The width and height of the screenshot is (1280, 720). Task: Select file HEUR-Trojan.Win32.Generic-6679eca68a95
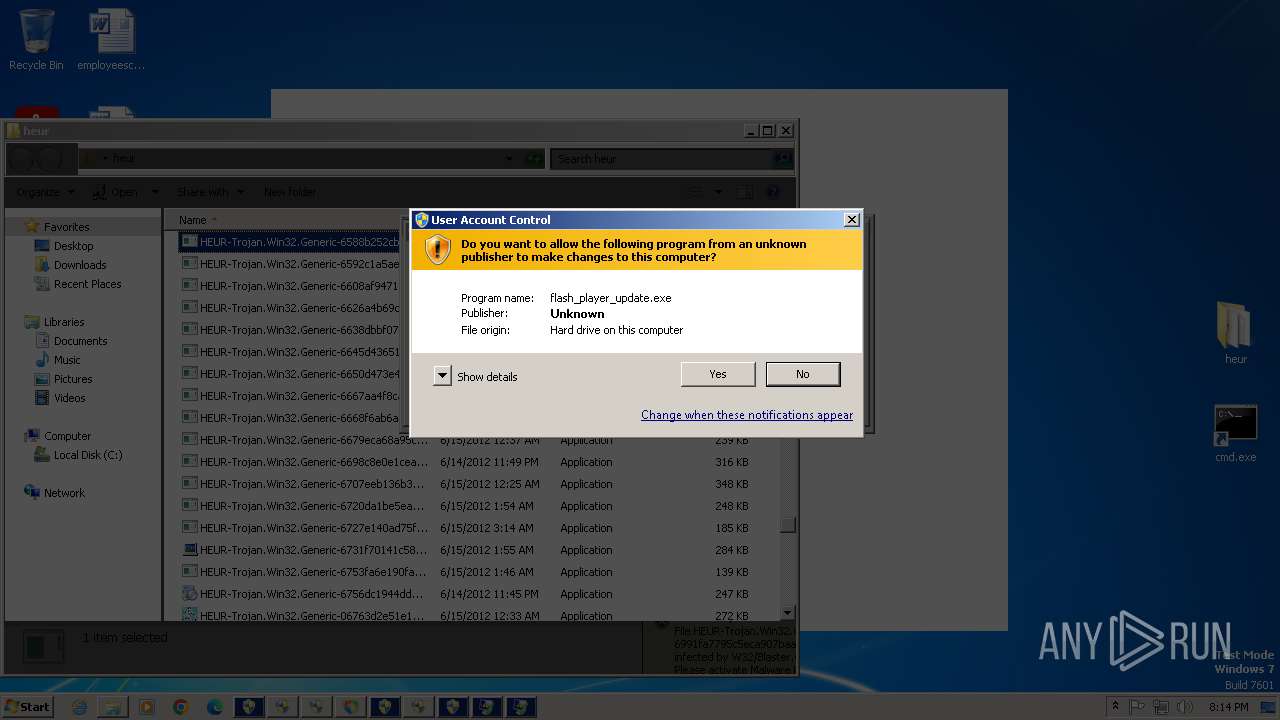[305, 440]
